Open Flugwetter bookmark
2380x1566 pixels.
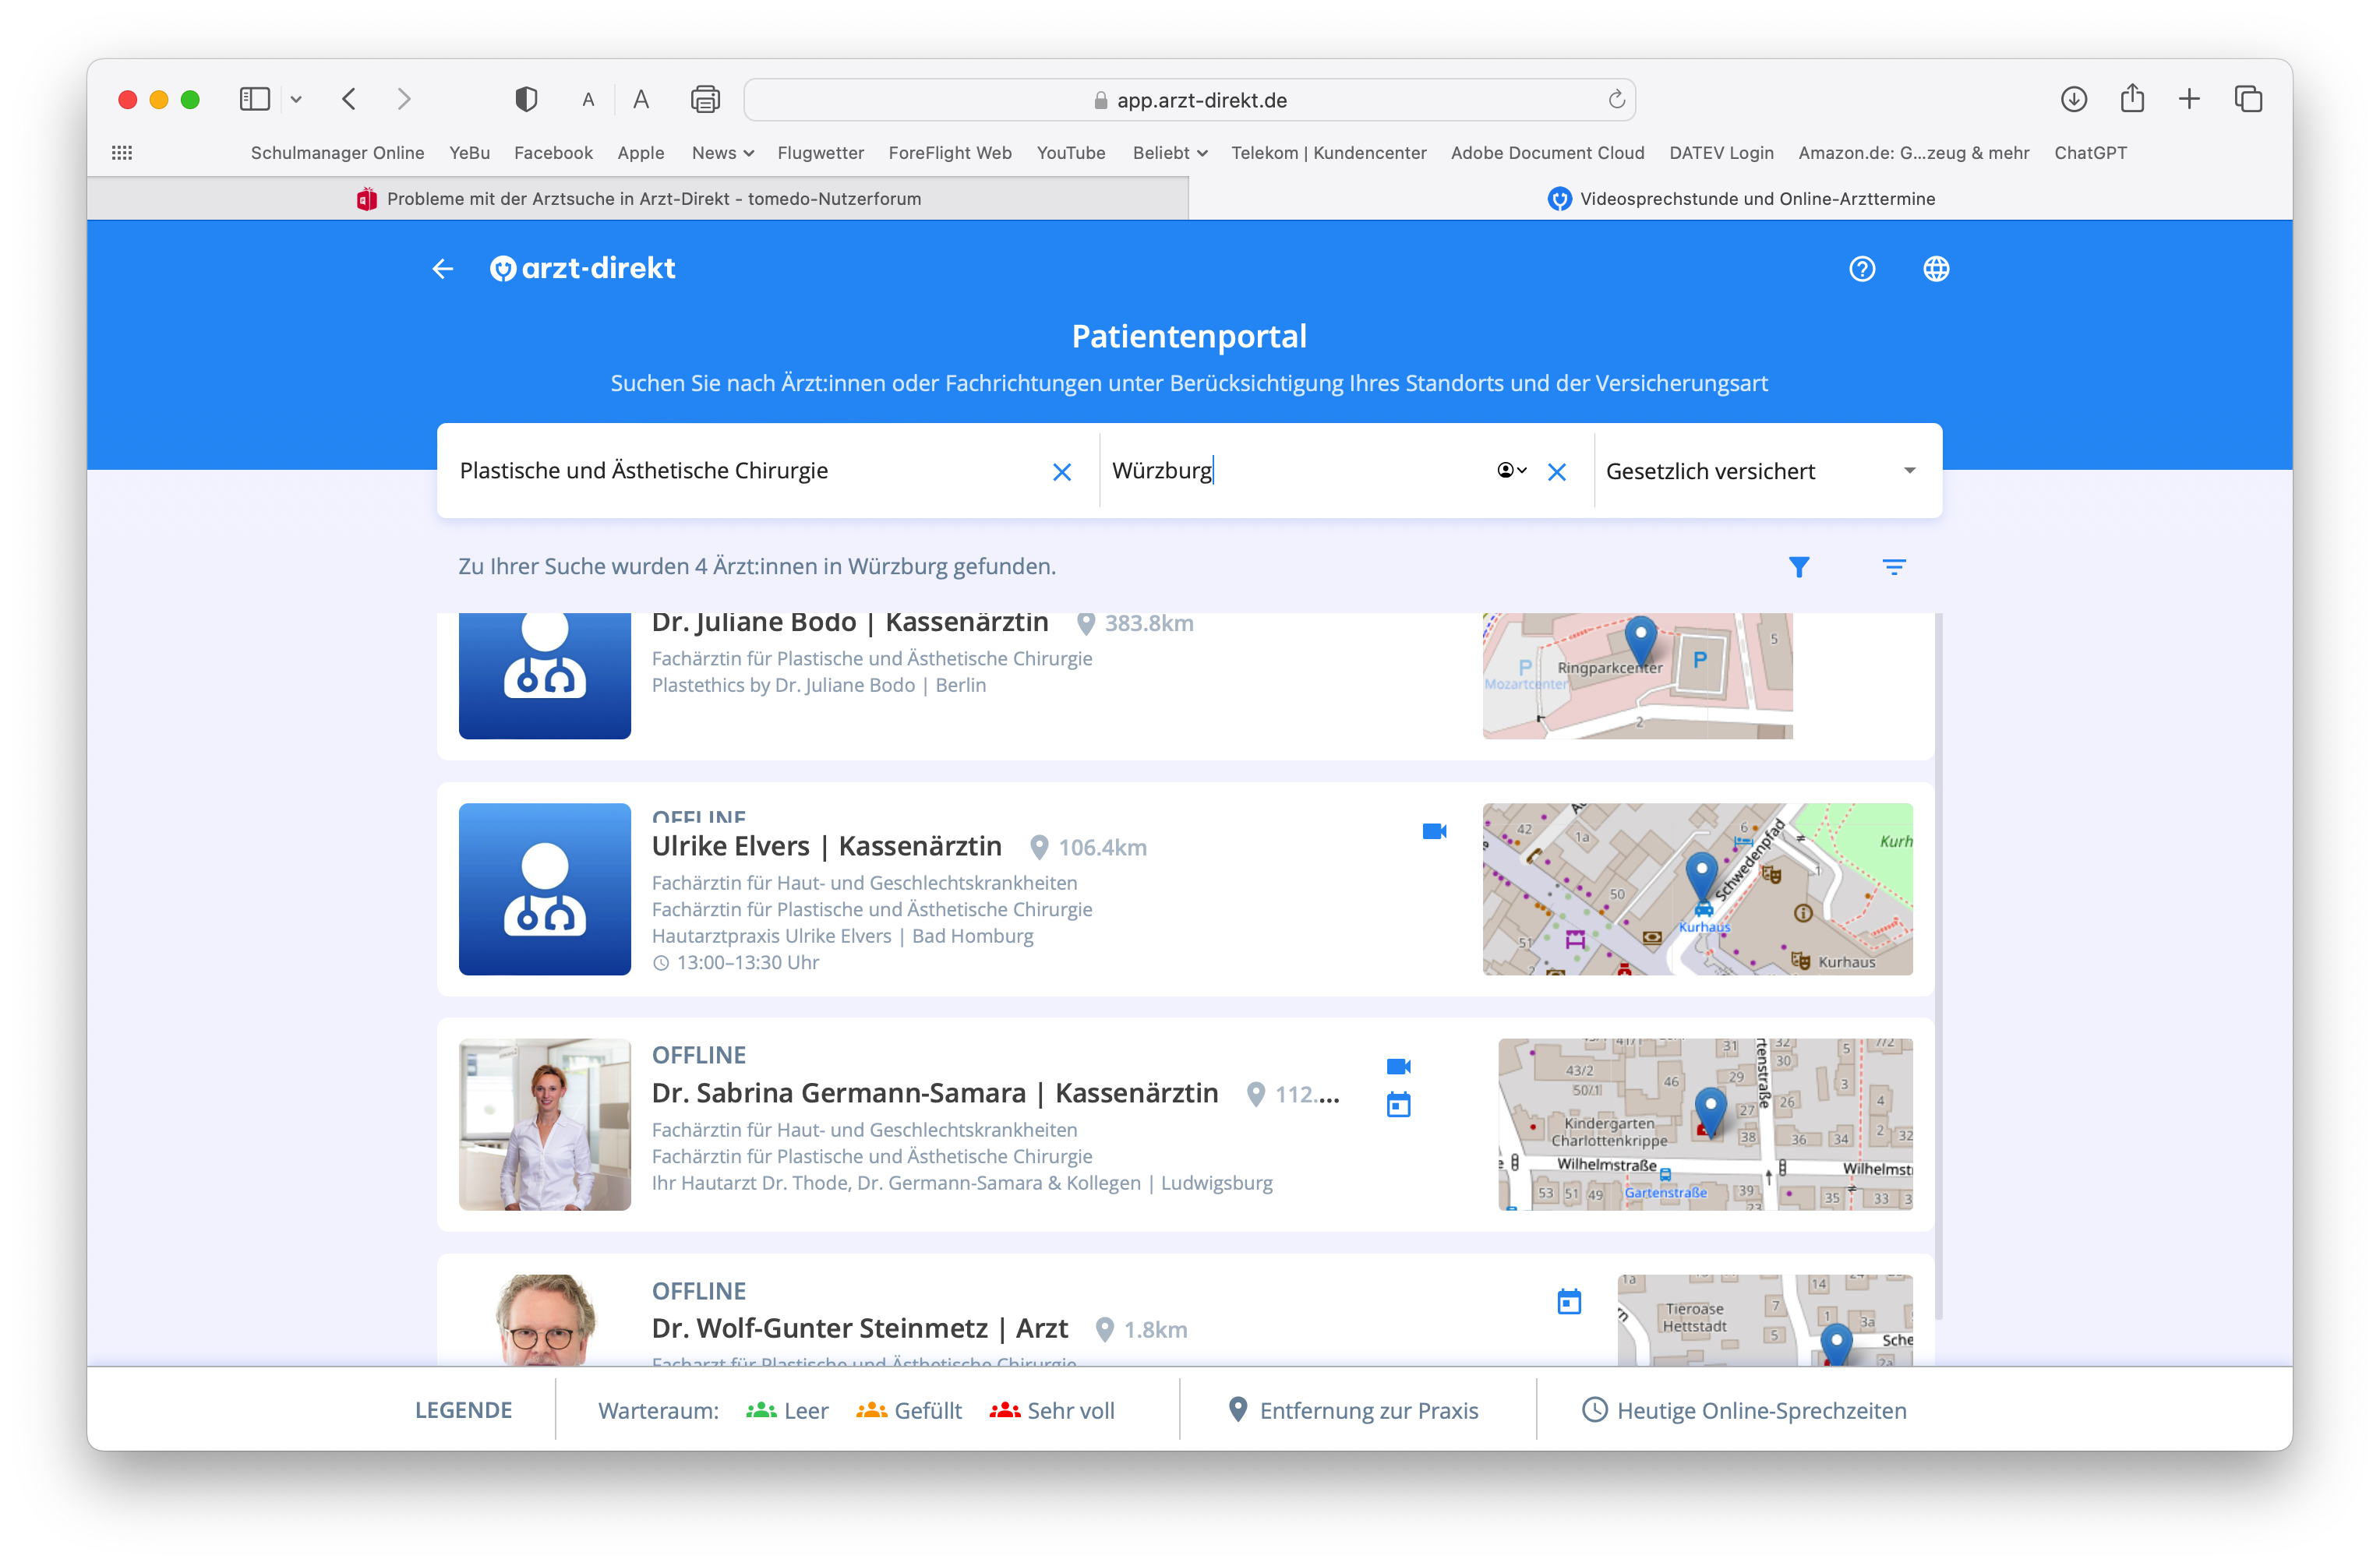click(820, 152)
